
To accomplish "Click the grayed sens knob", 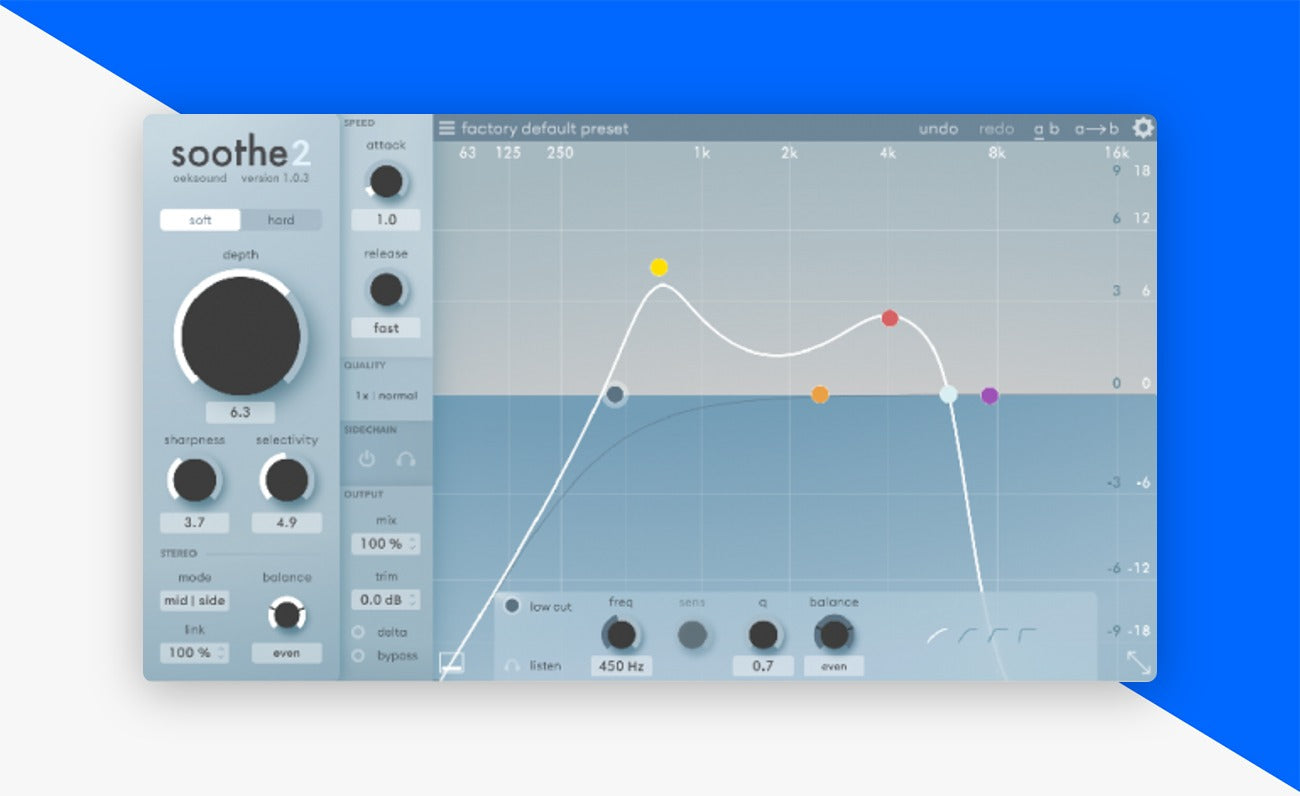I will tap(692, 634).
